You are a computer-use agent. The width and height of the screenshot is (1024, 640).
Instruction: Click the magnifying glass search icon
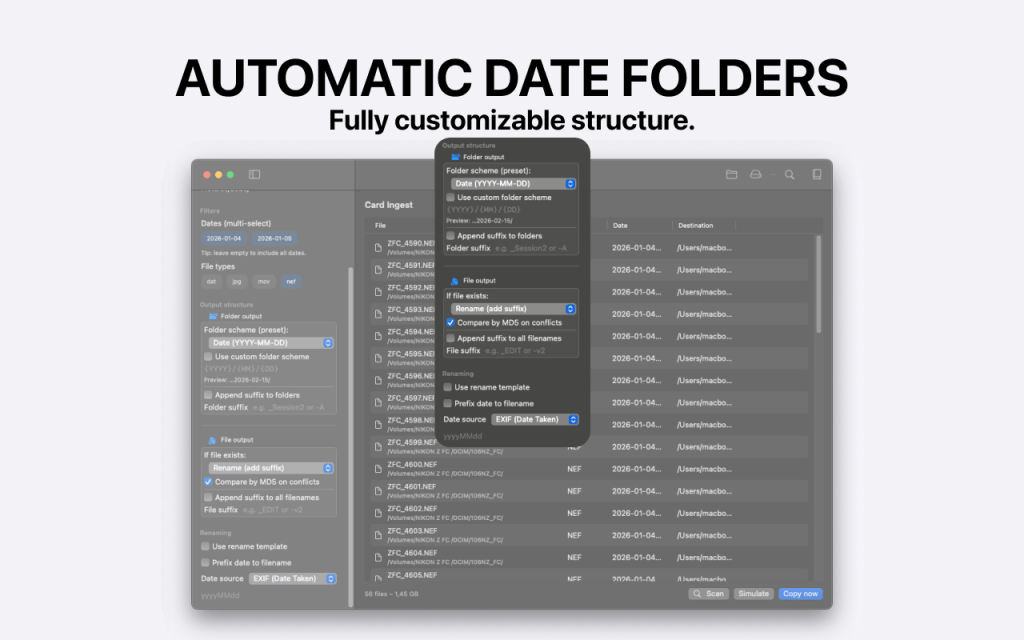(789, 174)
